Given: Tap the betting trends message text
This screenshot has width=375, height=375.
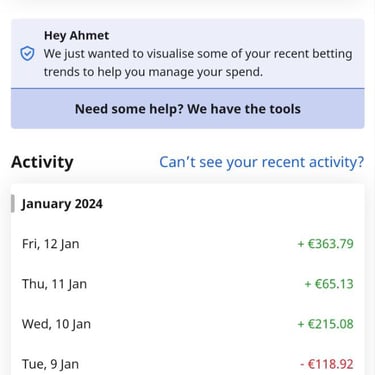Looking at the screenshot, I should pyautogui.click(x=198, y=63).
